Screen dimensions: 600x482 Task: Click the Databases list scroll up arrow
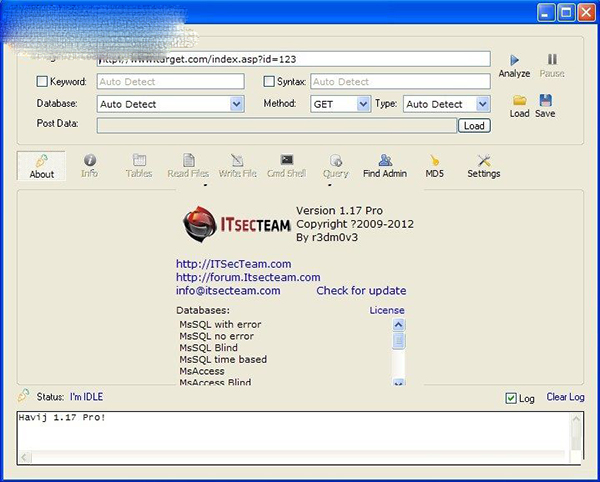[x=398, y=325]
